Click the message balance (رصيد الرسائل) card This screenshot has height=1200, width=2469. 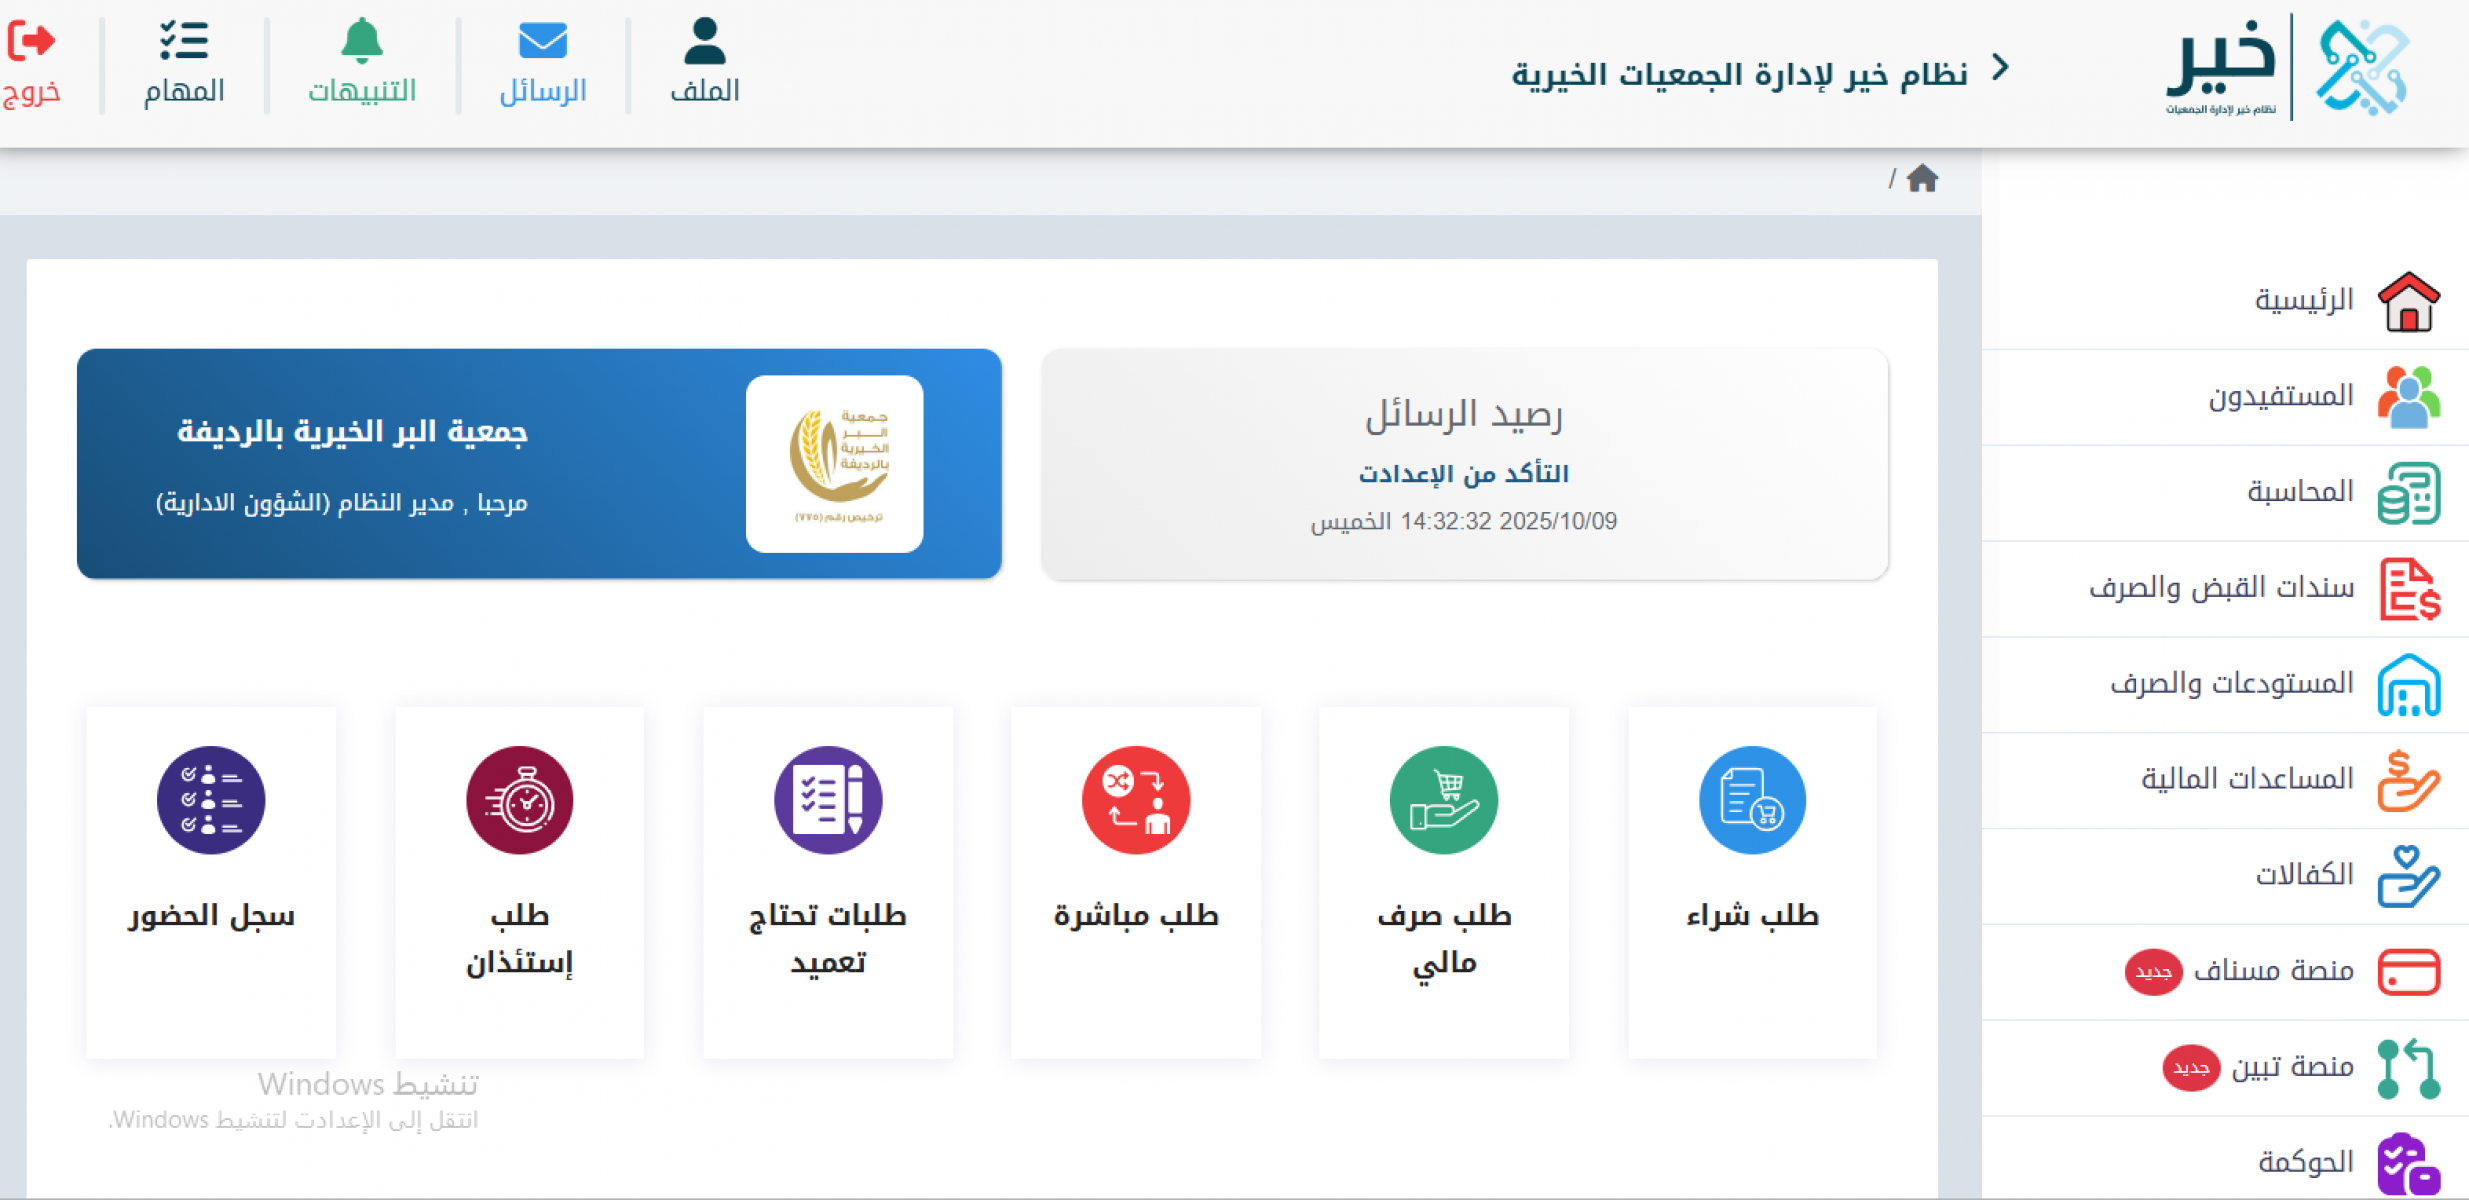pyautogui.click(x=1464, y=464)
